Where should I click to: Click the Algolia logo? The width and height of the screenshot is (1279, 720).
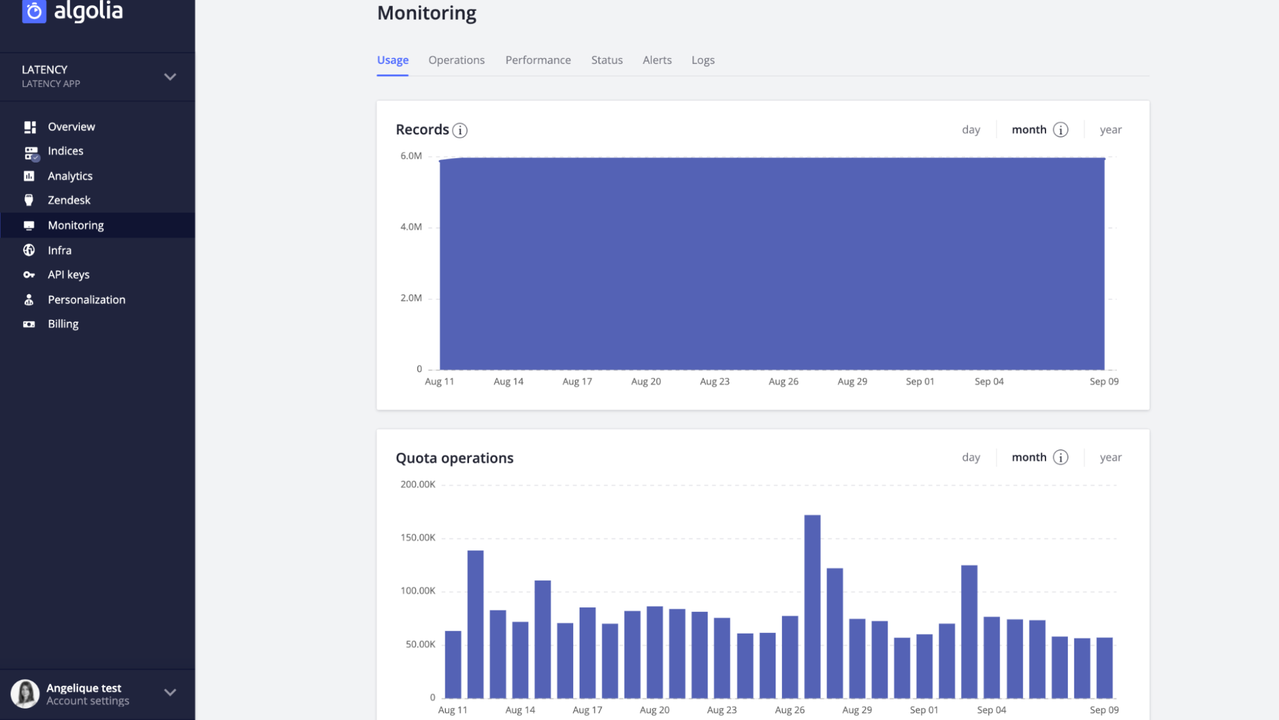pos(72,11)
